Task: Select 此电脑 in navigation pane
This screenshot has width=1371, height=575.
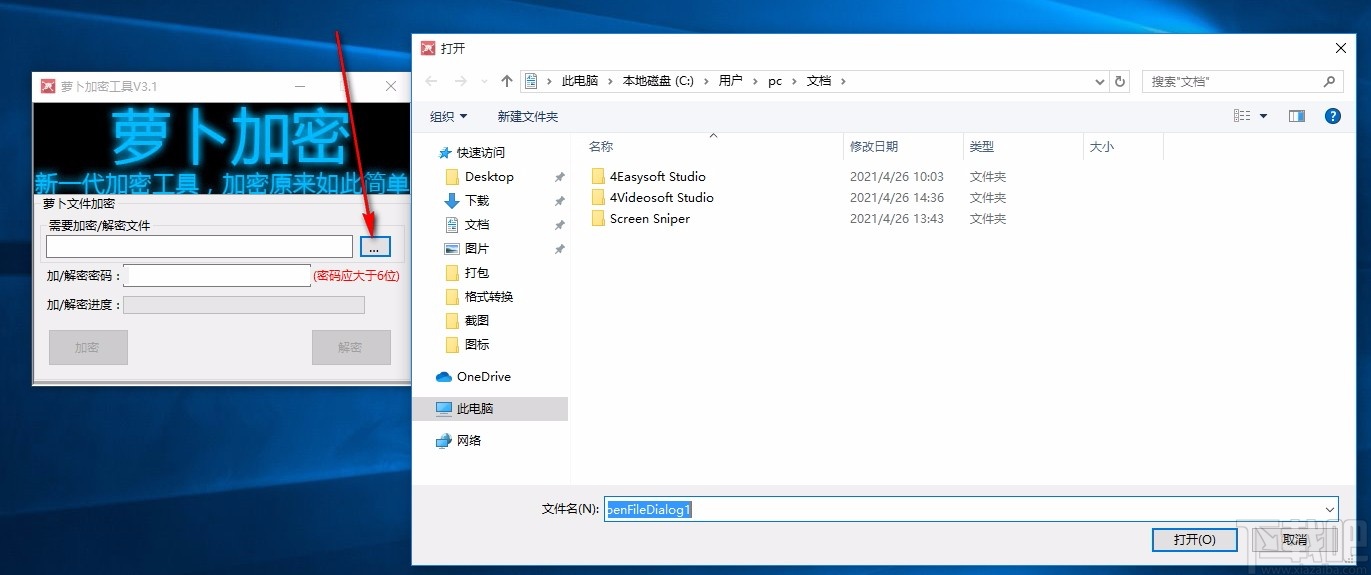Action: (x=490, y=408)
